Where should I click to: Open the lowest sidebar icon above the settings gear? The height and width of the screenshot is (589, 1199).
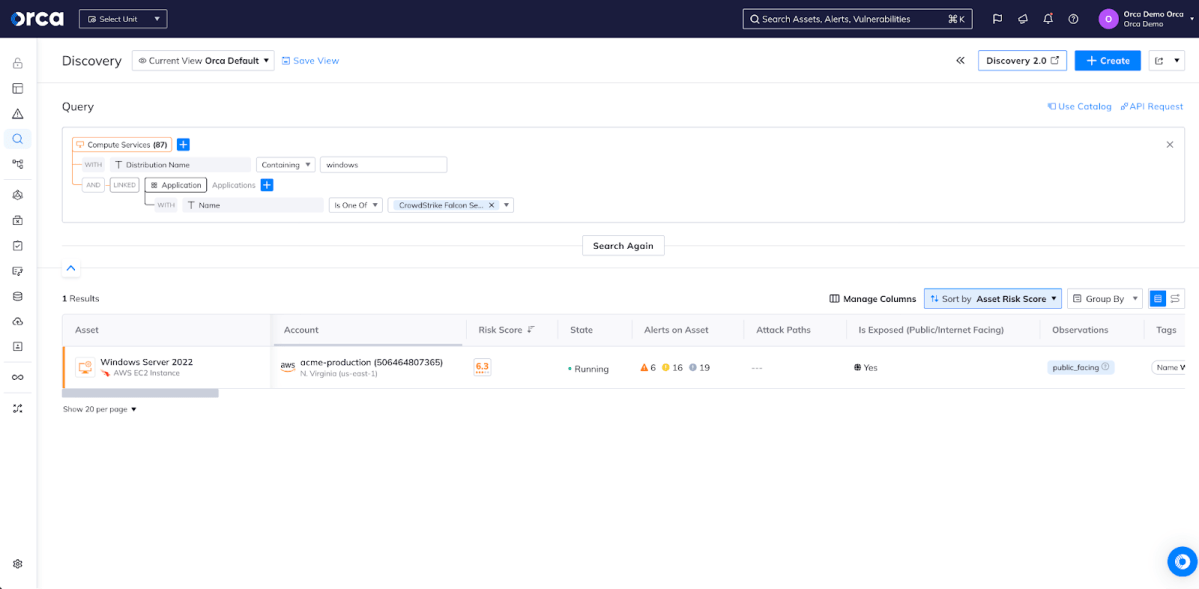(18, 408)
